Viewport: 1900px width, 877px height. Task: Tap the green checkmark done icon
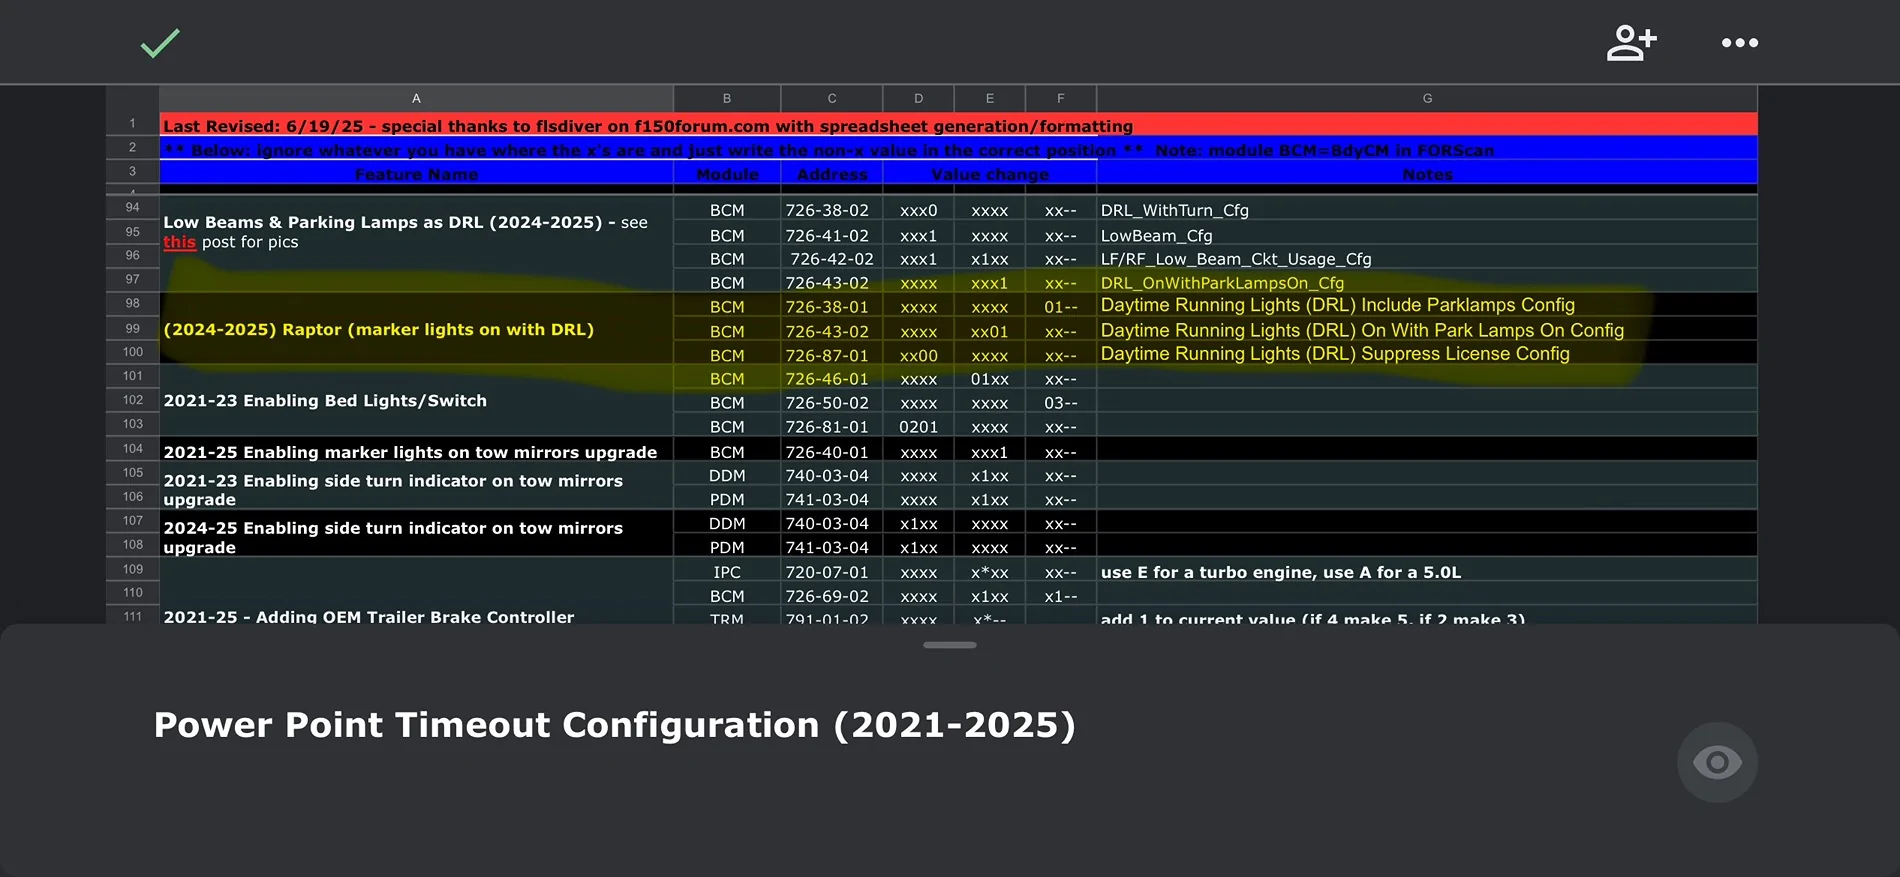tap(160, 43)
